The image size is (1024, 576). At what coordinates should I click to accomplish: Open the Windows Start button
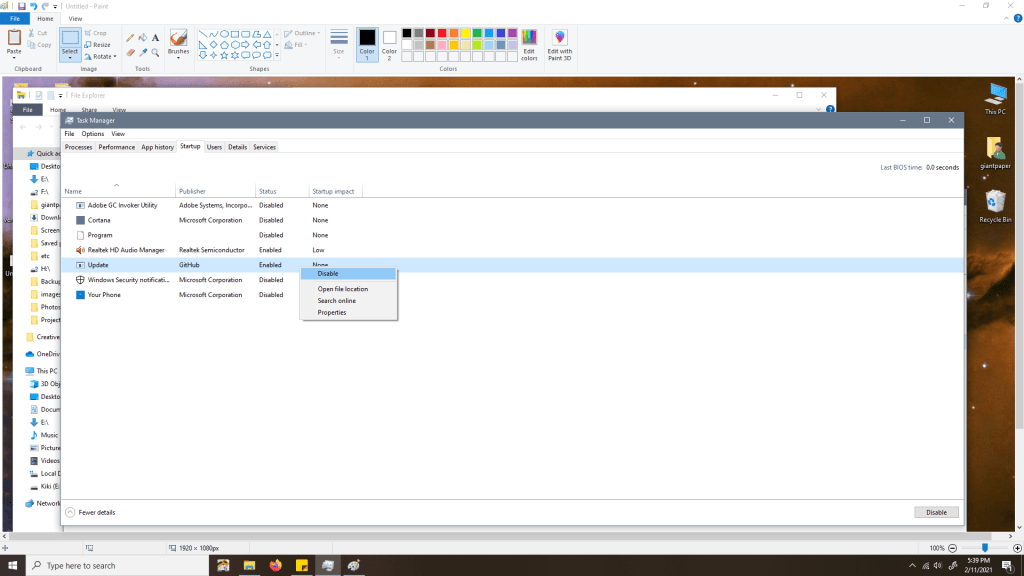[12, 566]
